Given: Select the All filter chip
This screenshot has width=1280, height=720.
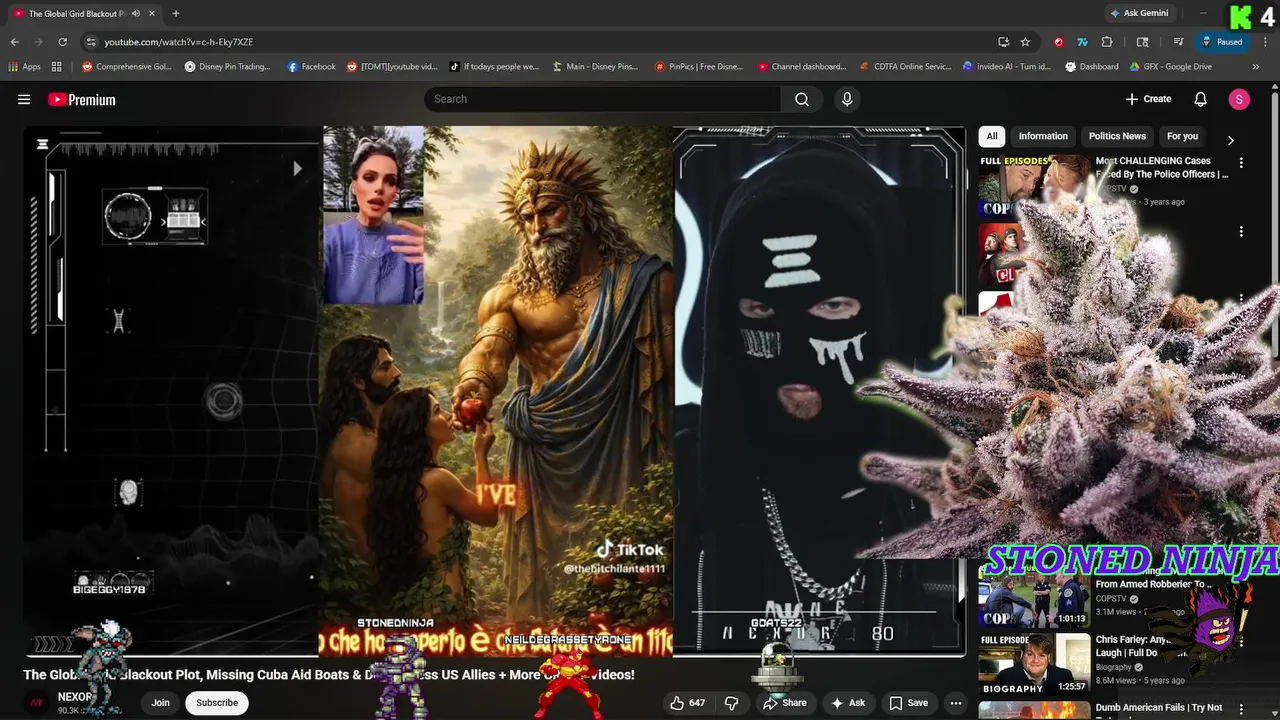Looking at the screenshot, I should pos(992,136).
